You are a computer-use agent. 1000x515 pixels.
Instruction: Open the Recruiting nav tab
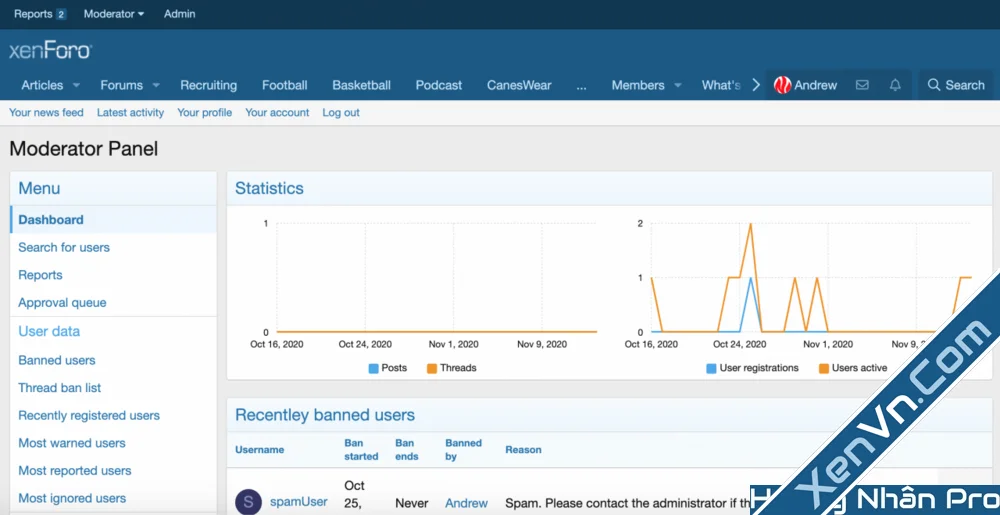point(208,85)
